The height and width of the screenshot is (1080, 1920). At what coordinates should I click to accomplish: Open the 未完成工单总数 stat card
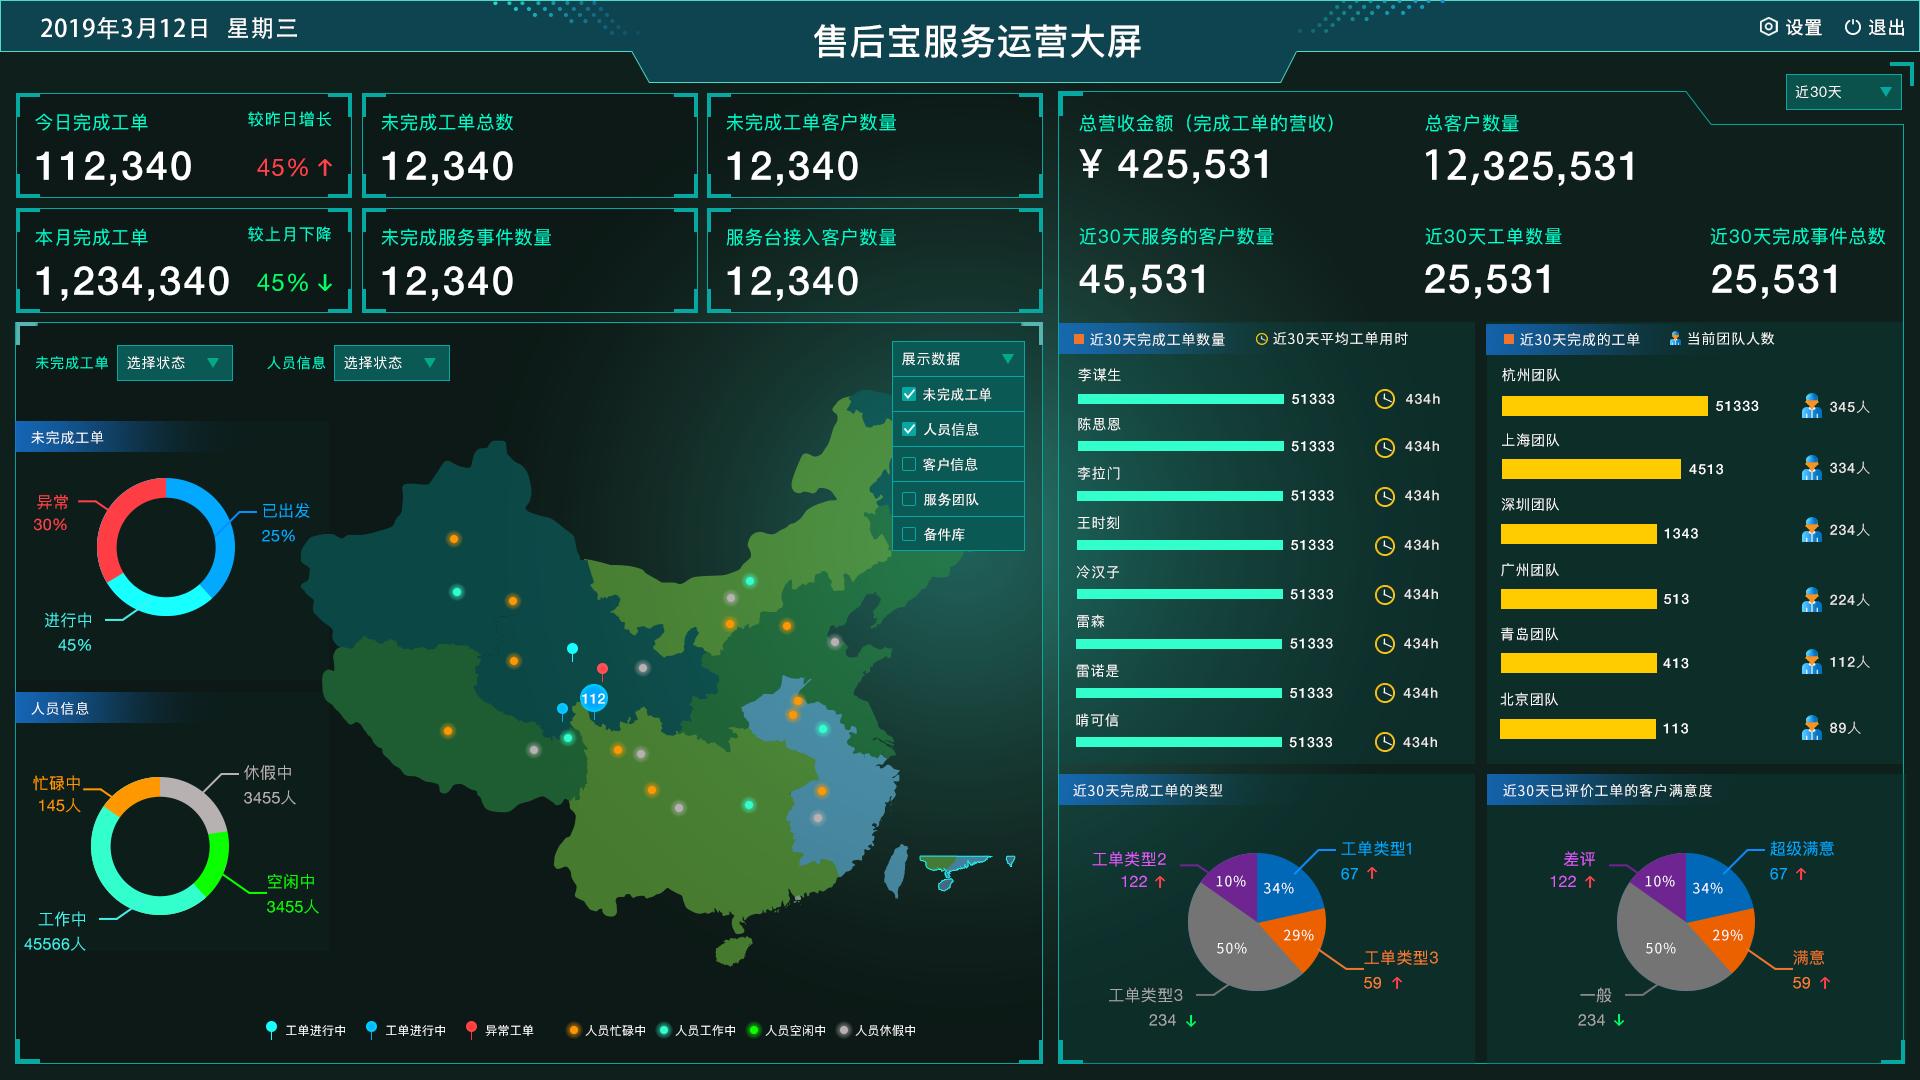pyautogui.click(x=530, y=146)
